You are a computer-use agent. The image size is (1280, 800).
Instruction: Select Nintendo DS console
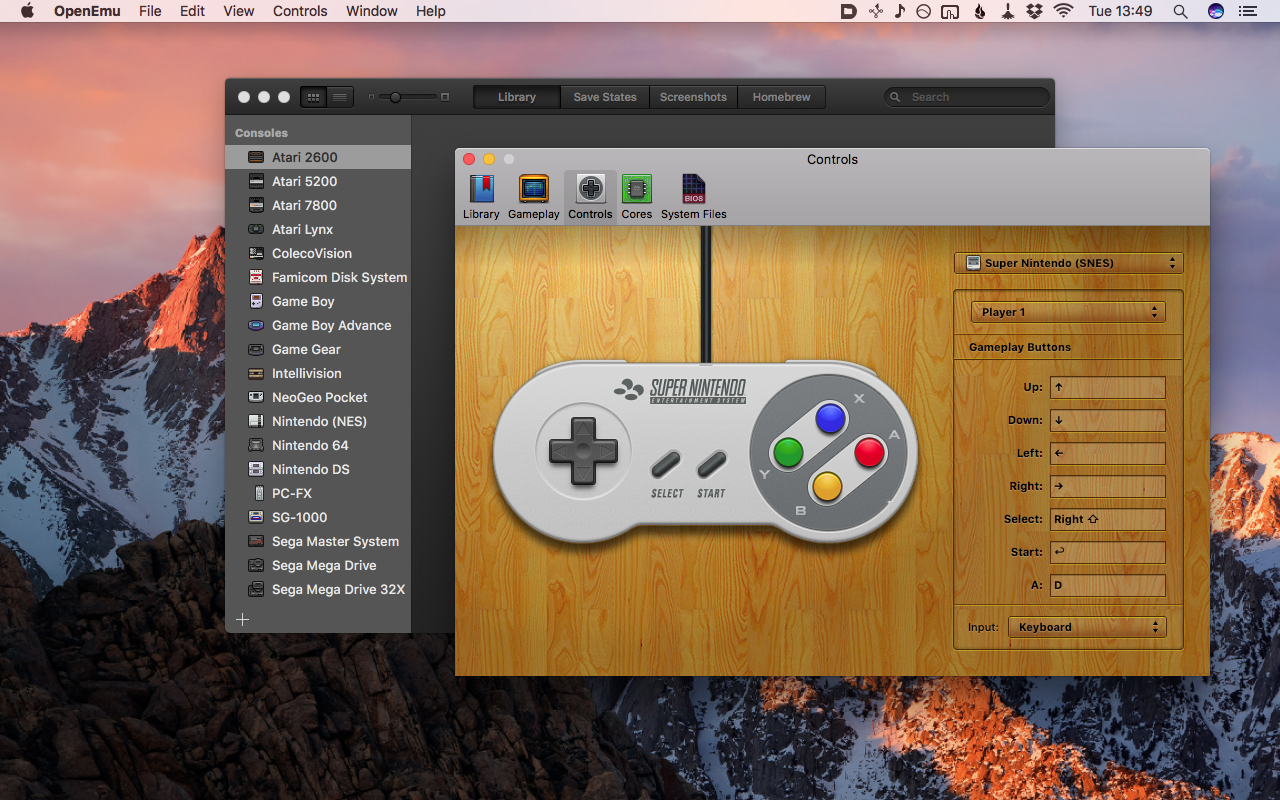(x=318, y=469)
